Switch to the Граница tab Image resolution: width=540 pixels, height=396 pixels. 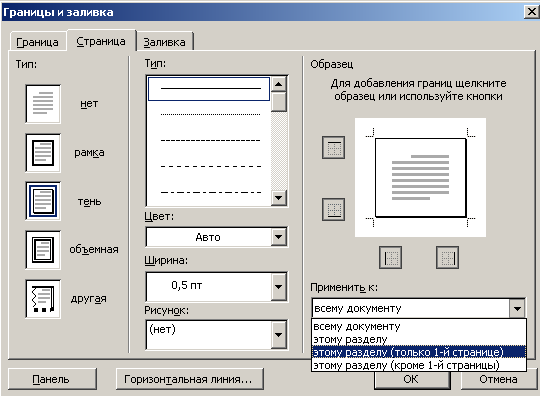tap(38, 42)
